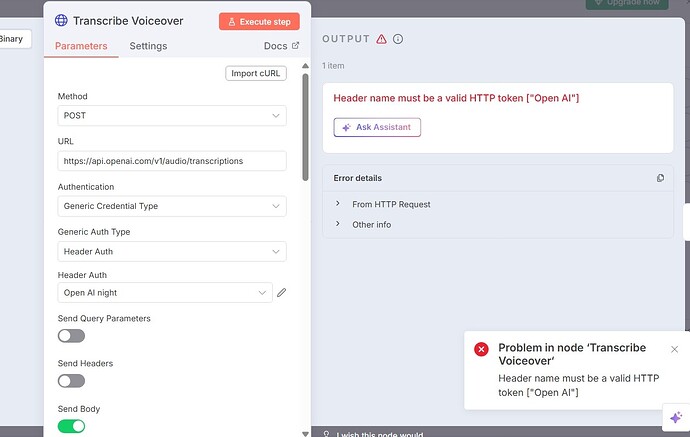Disable the Send Body switch

click(71, 426)
